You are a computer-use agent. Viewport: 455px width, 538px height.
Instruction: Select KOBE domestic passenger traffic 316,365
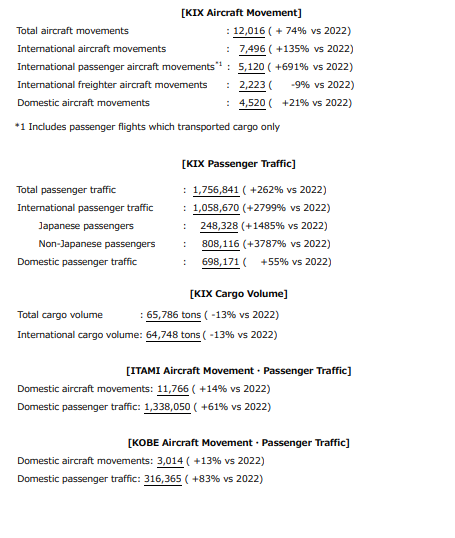point(163,479)
